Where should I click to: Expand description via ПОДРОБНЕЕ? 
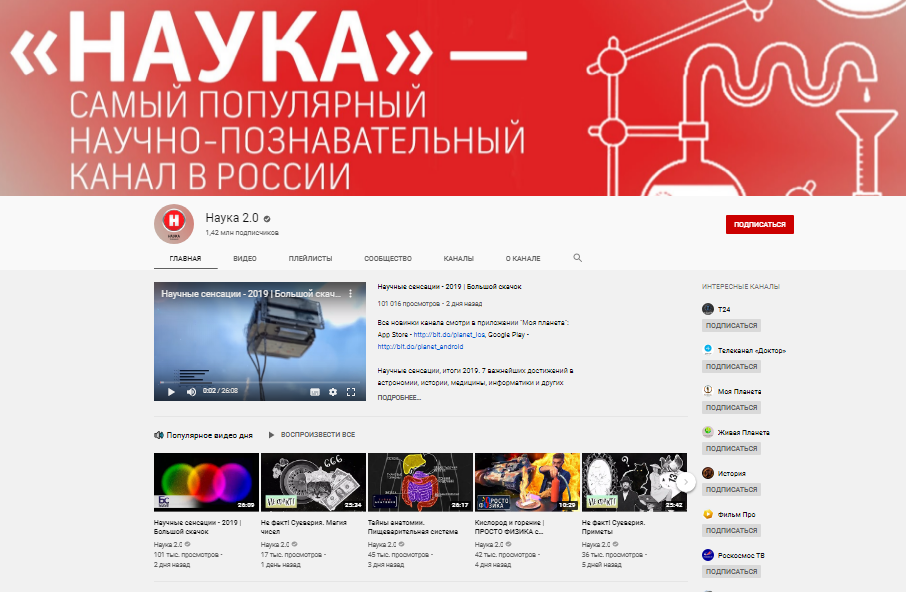(x=399, y=398)
